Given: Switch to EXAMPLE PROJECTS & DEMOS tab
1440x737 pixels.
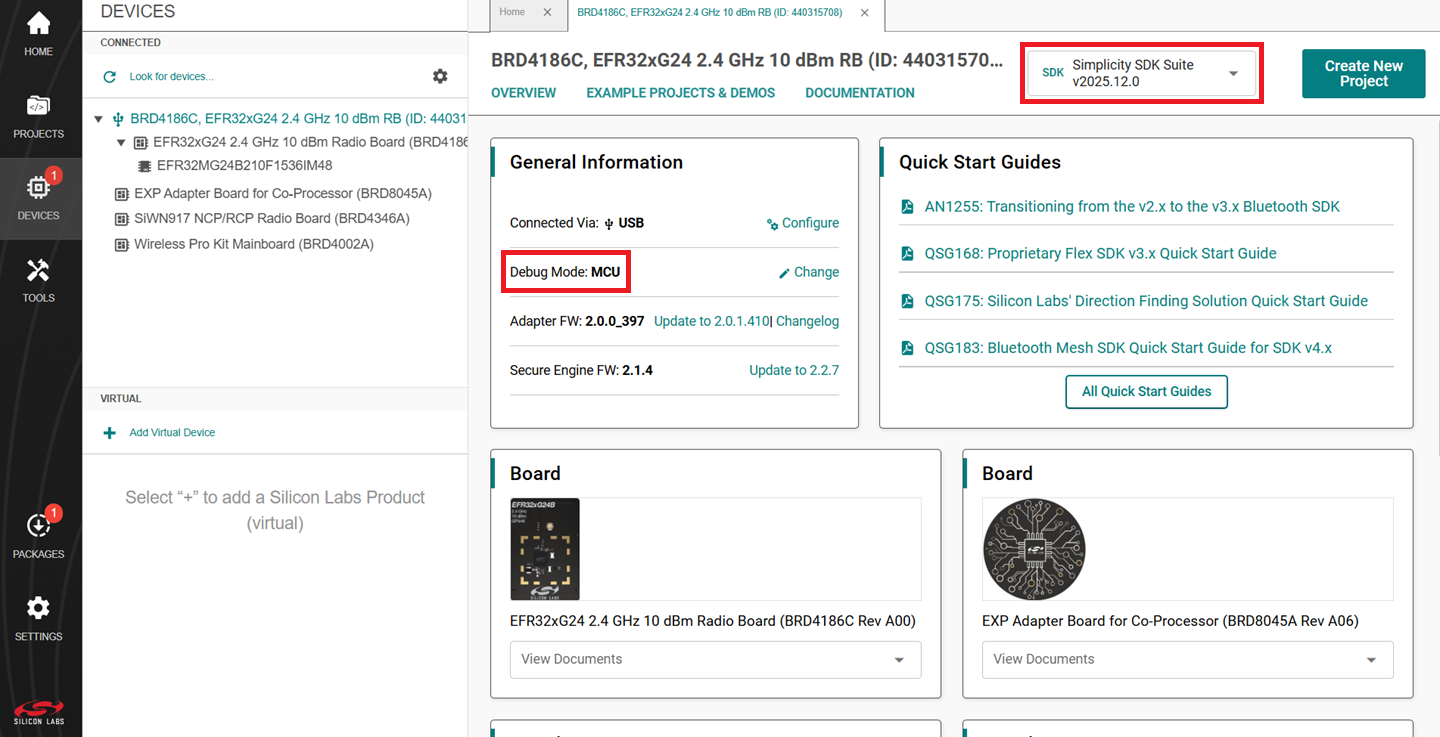Looking at the screenshot, I should click(x=680, y=92).
